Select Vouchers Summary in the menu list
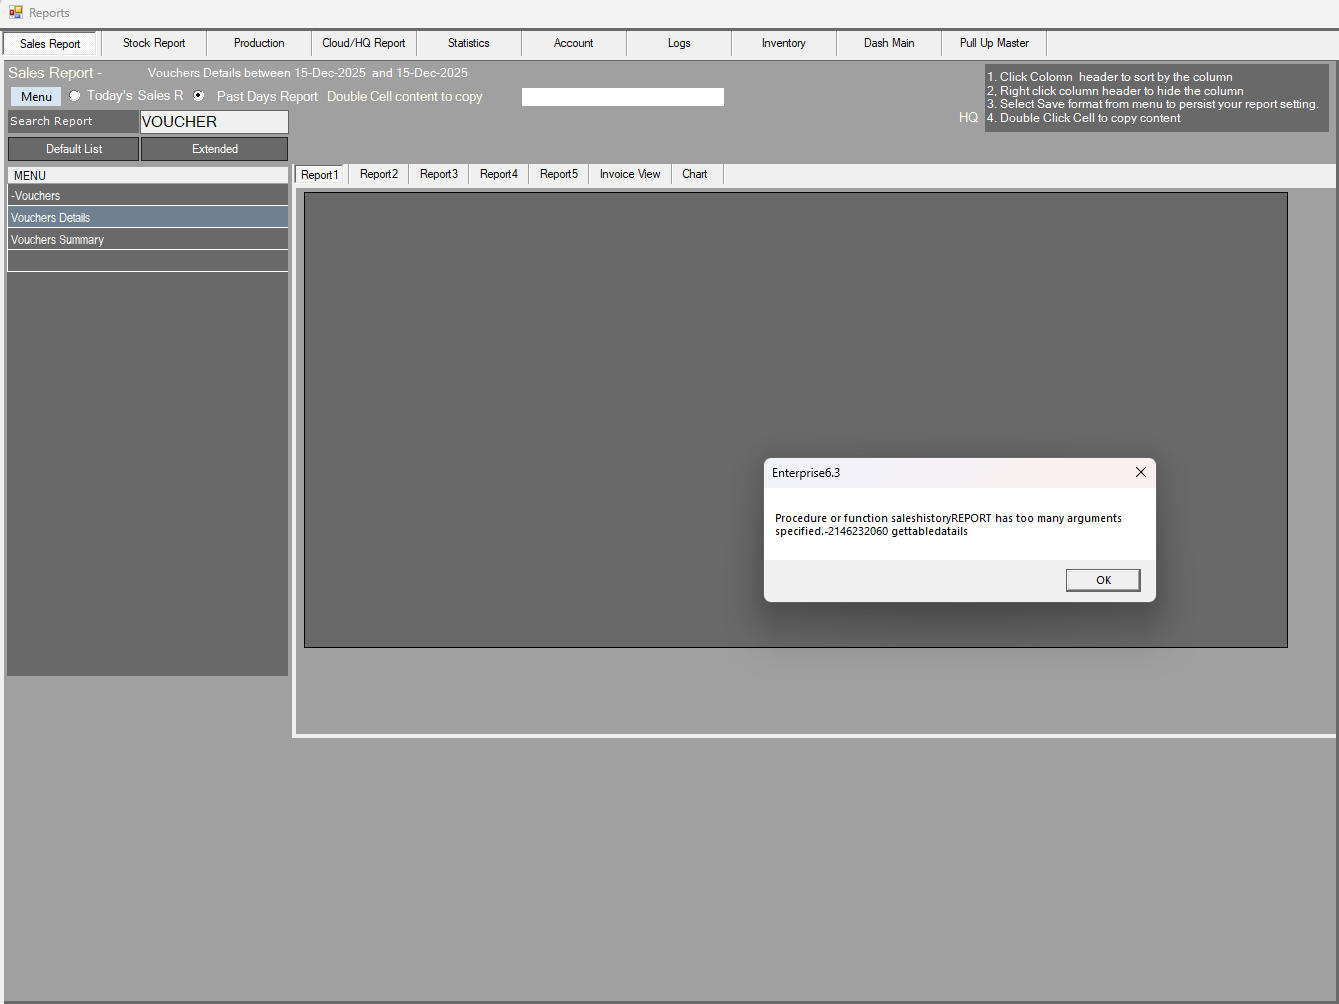This screenshot has width=1339, height=1004. pyautogui.click(x=57, y=240)
